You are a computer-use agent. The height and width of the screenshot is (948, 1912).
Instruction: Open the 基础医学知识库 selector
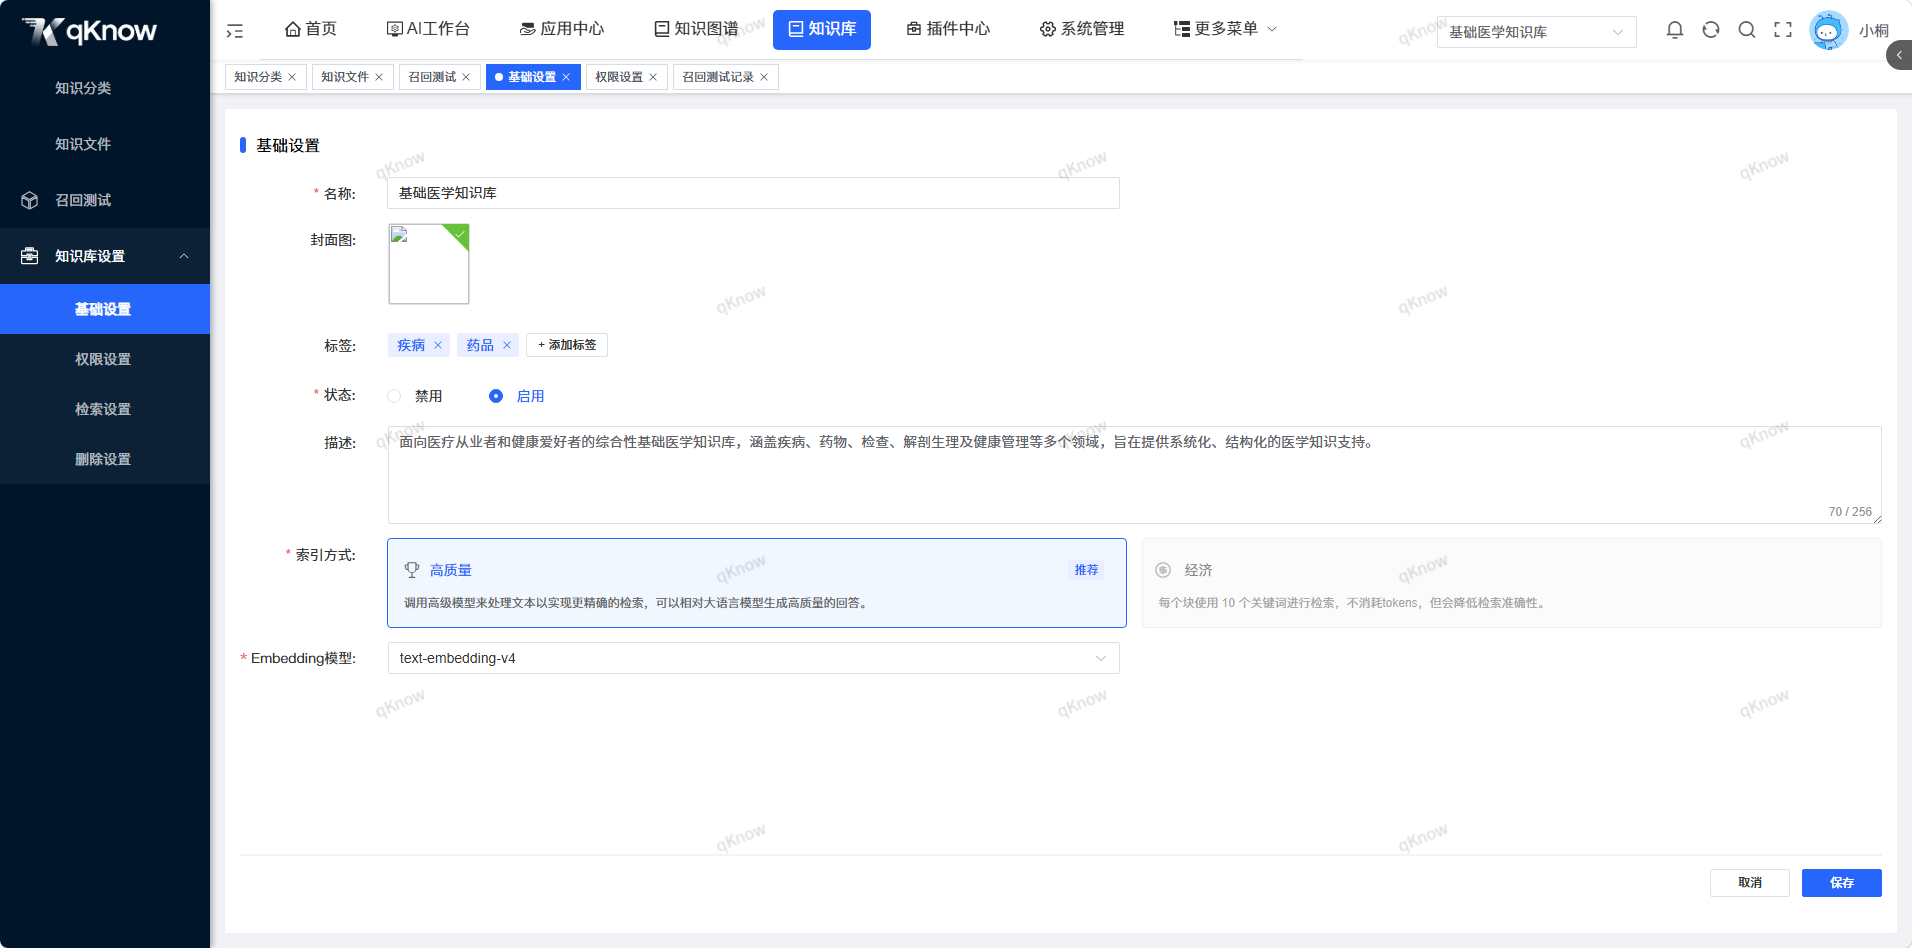1536,32
